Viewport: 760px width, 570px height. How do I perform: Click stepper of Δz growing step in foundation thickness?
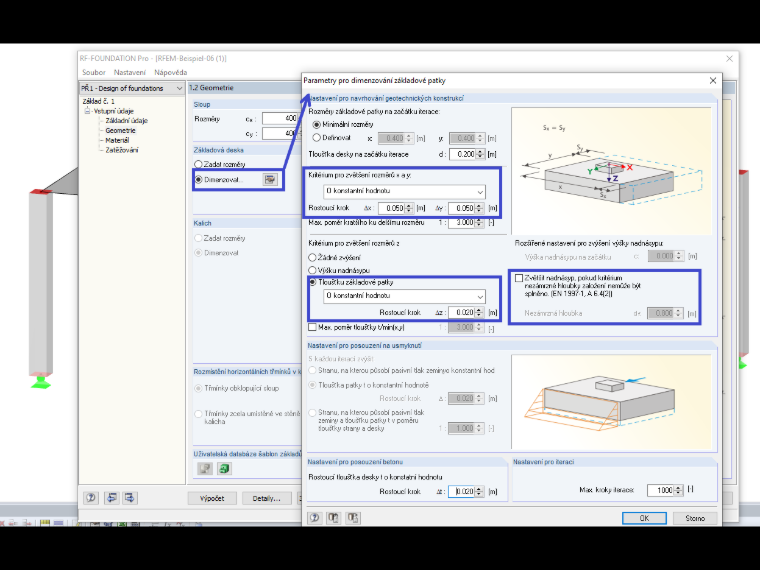[479, 313]
